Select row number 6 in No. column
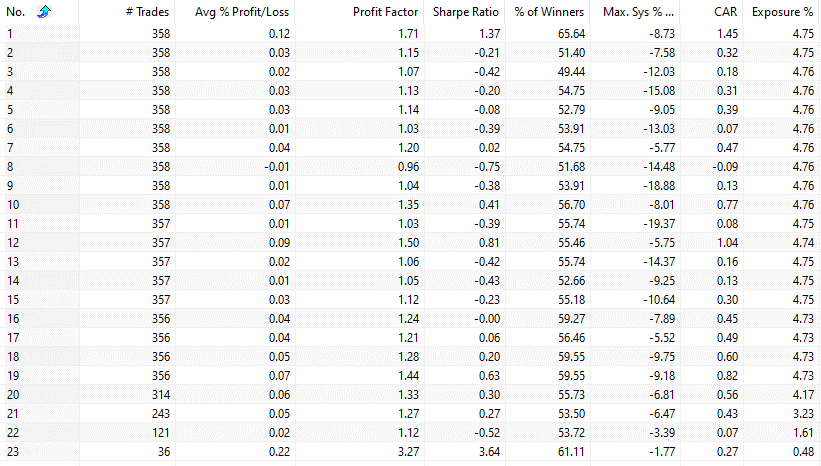Screen dimensions: 821x466 tap(10, 129)
